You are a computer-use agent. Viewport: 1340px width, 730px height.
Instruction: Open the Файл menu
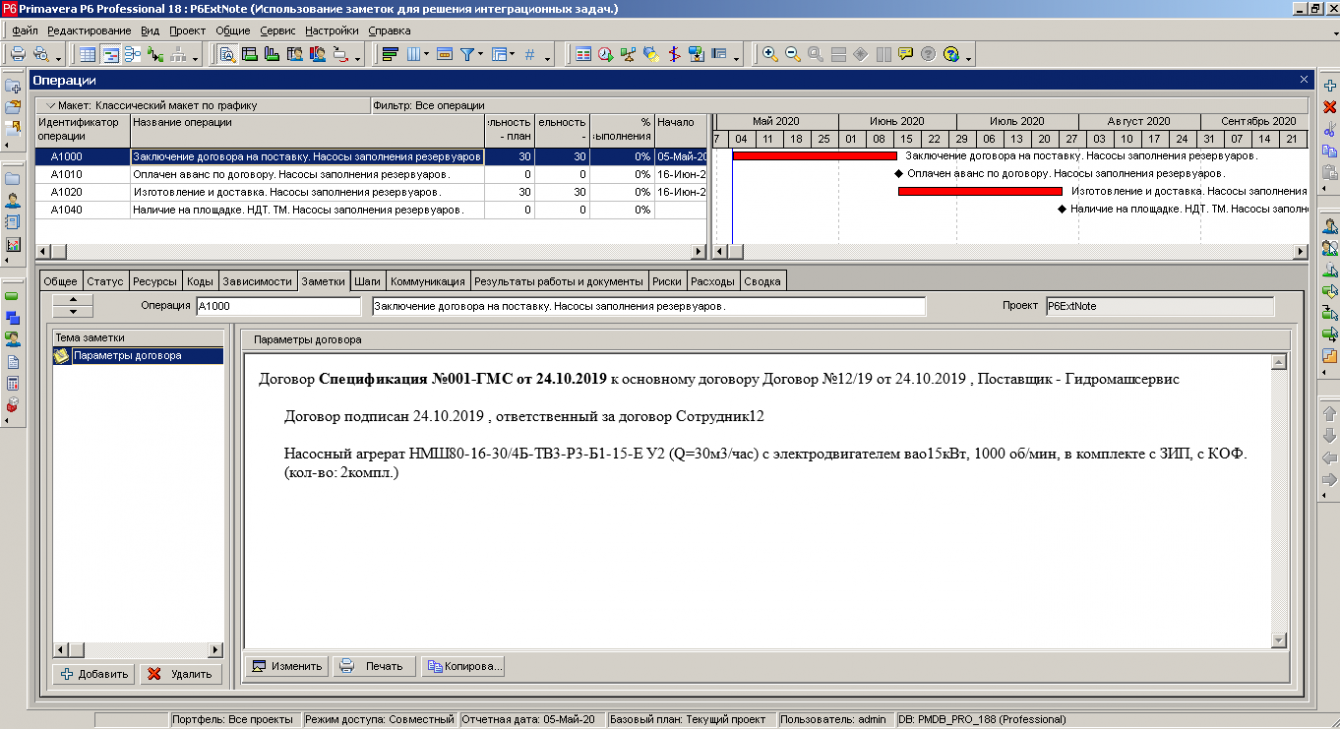pyautogui.click(x=25, y=31)
